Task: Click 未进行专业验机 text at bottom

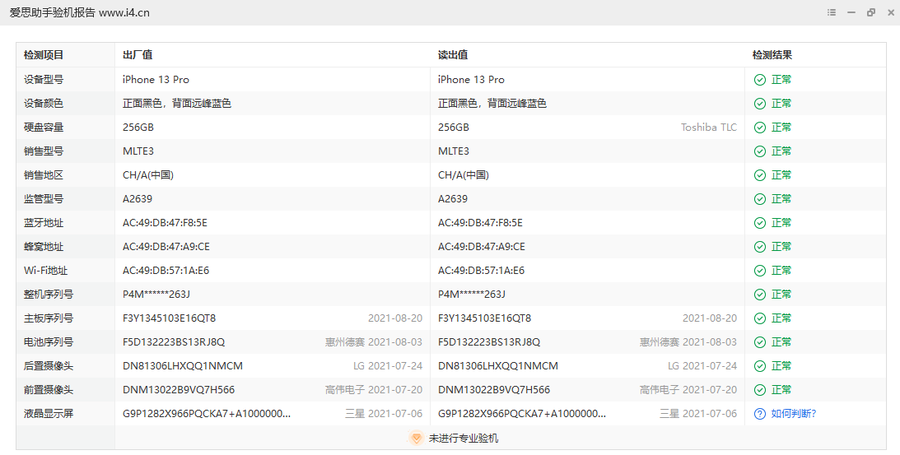Action: [x=463, y=438]
